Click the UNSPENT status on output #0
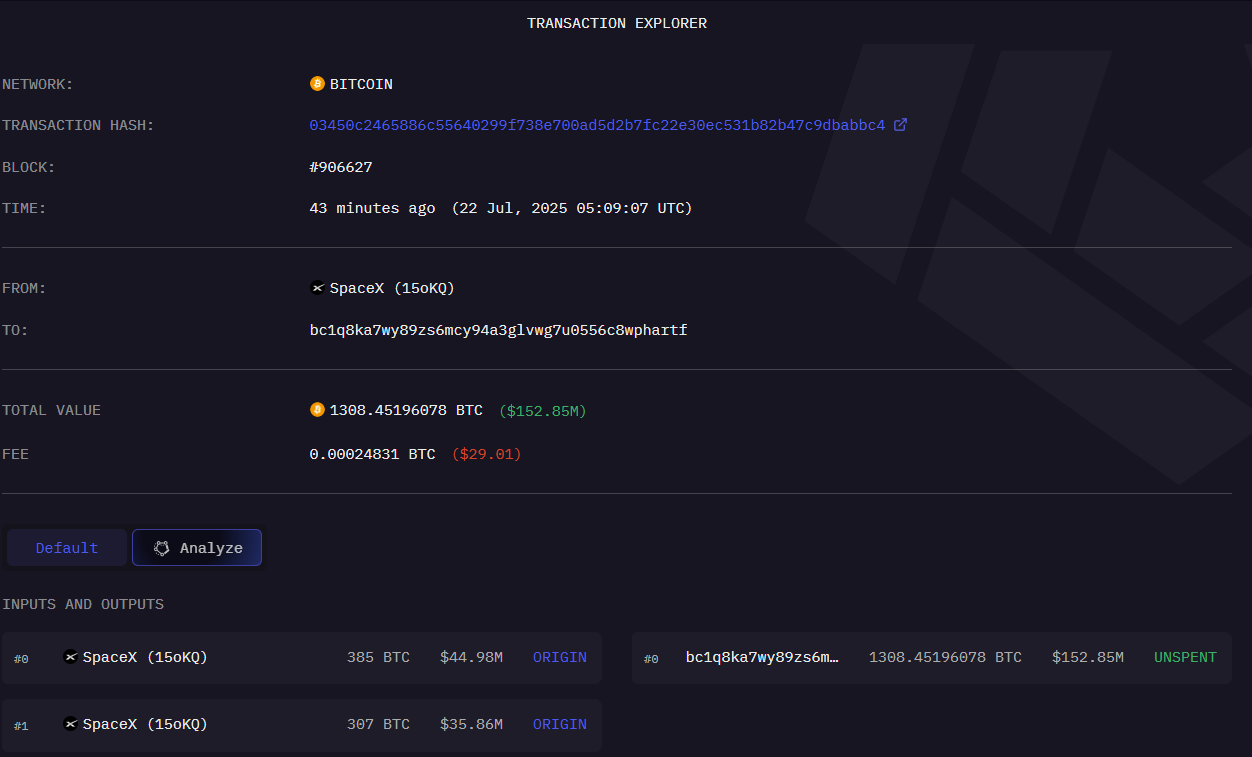The width and height of the screenshot is (1252, 757). pos(1185,657)
